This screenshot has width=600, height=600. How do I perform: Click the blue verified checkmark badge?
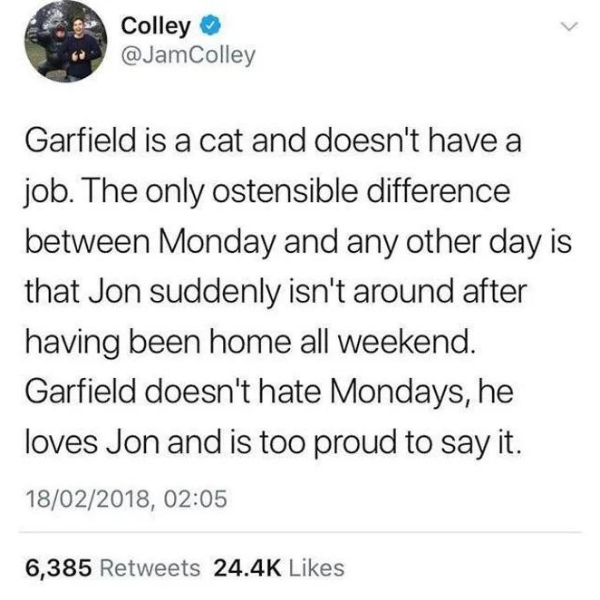pyautogui.click(x=210, y=26)
